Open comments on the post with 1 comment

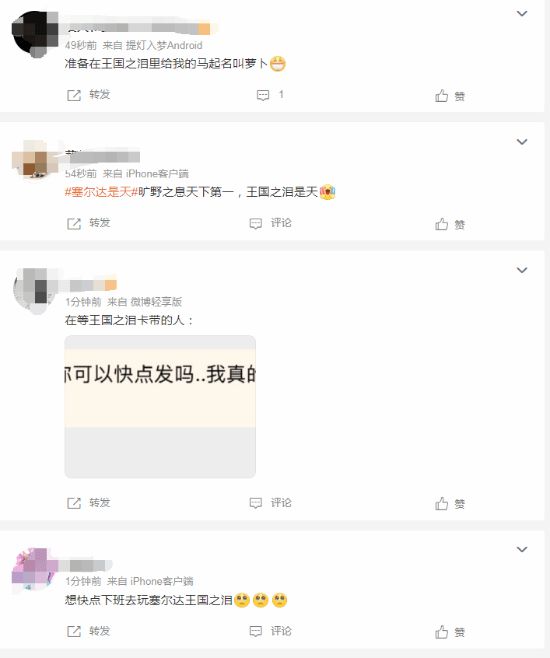[270, 95]
